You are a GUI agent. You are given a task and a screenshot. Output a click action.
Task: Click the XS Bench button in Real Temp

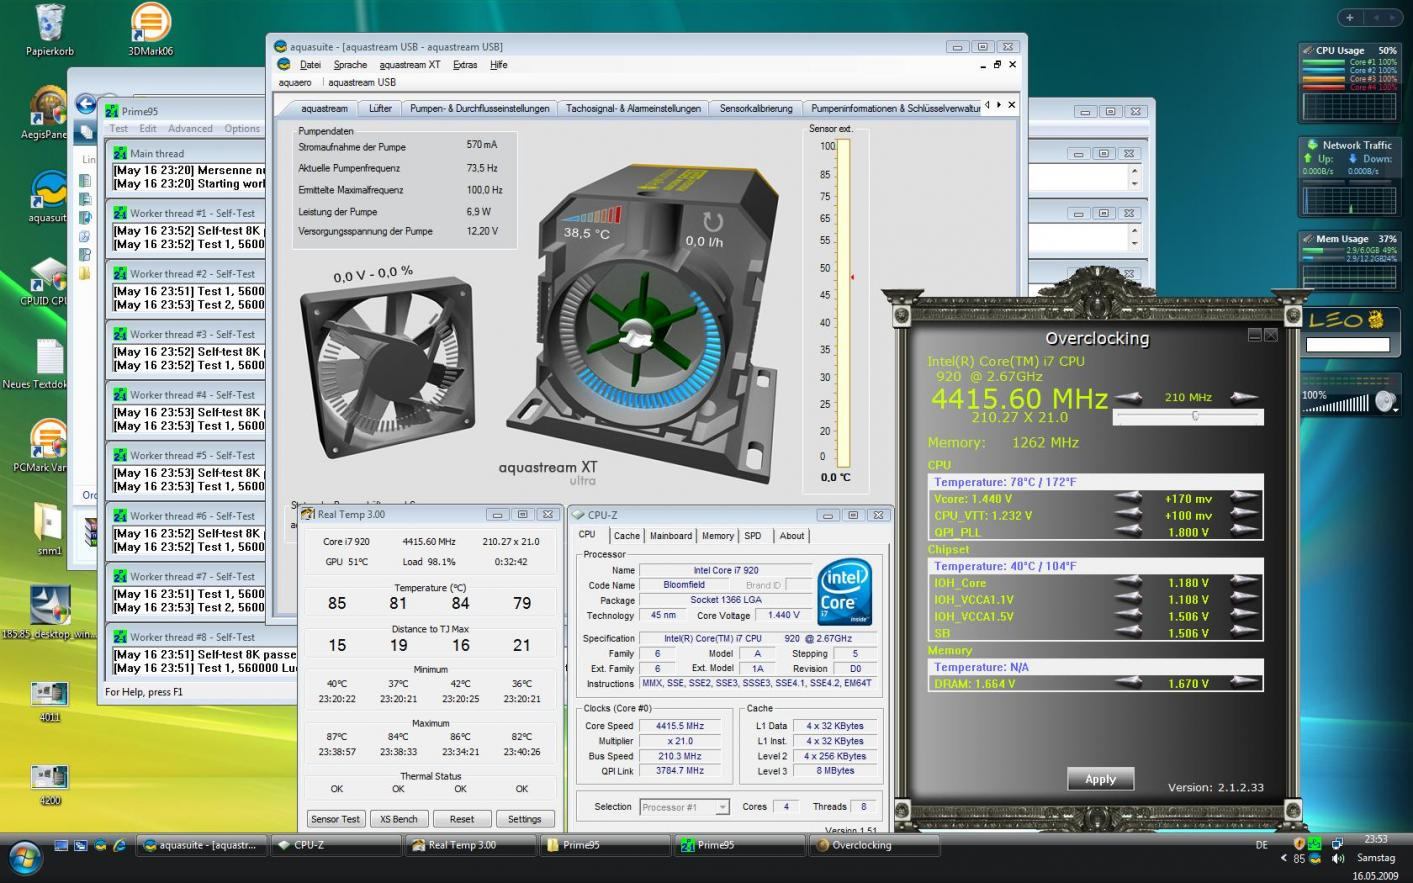(x=398, y=819)
